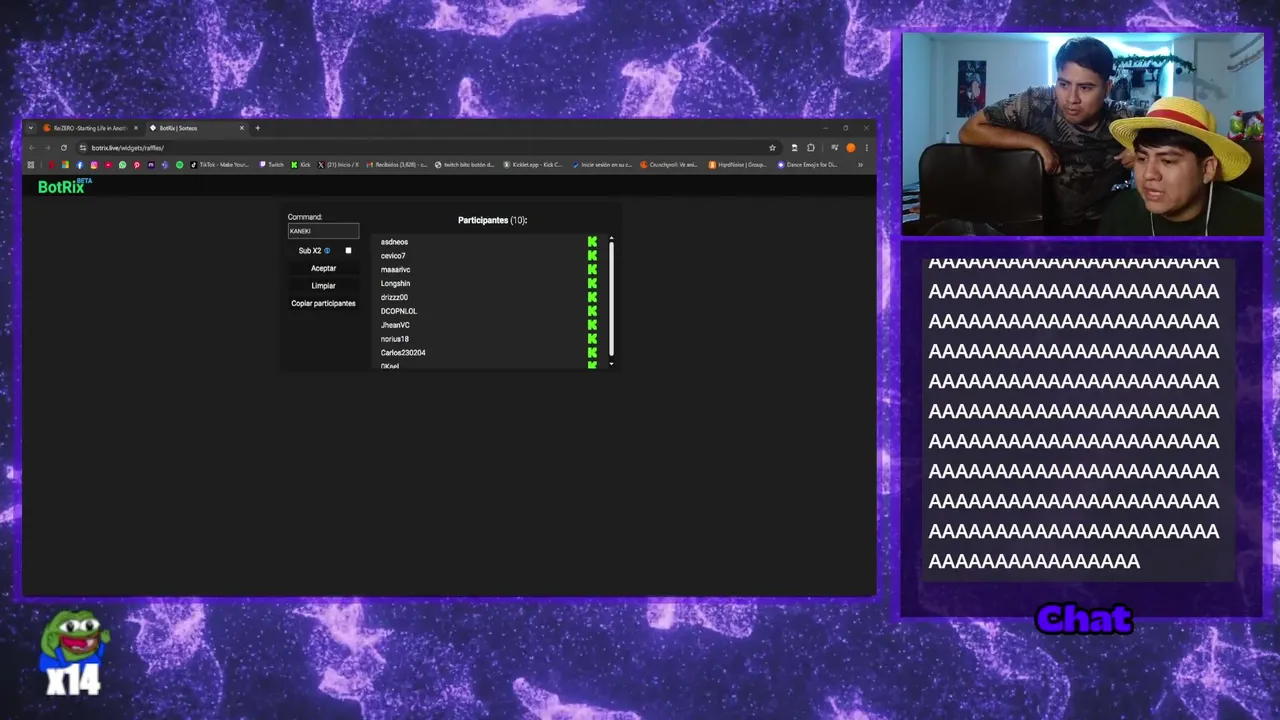Image resolution: width=1280 pixels, height=720 pixels.
Task: Open the Kicklet.app bookmark
Action: pos(533,165)
